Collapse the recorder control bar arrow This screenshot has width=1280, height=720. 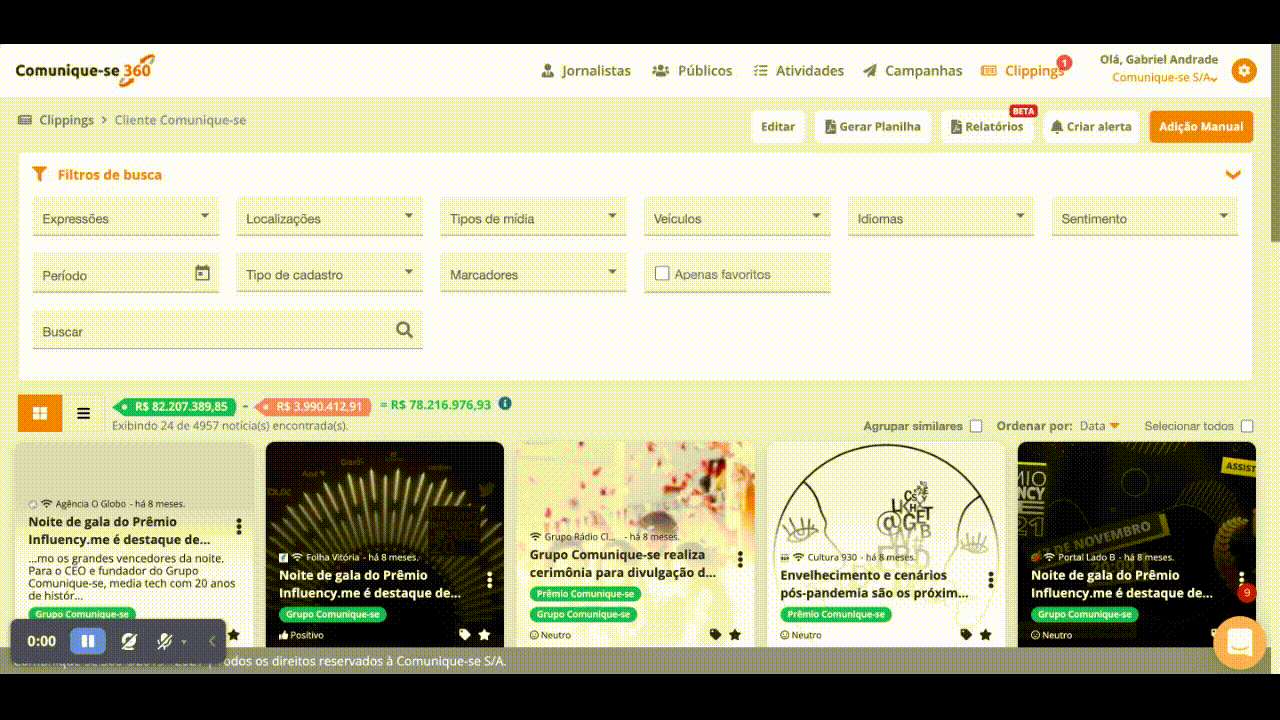(212, 641)
